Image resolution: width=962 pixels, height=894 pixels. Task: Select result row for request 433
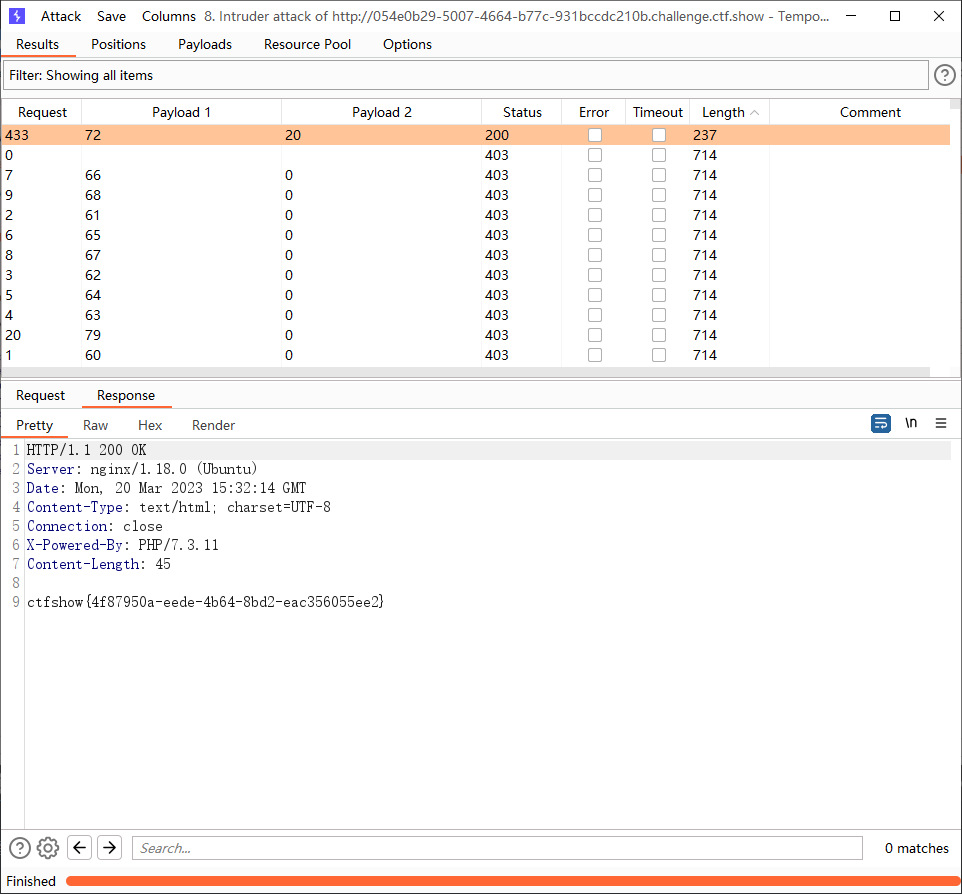coord(476,135)
